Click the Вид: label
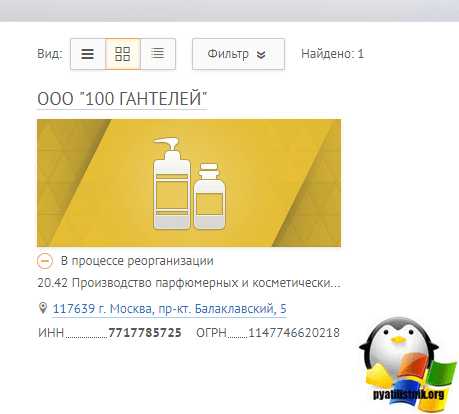 pyautogui.click(x=50, y=54)
